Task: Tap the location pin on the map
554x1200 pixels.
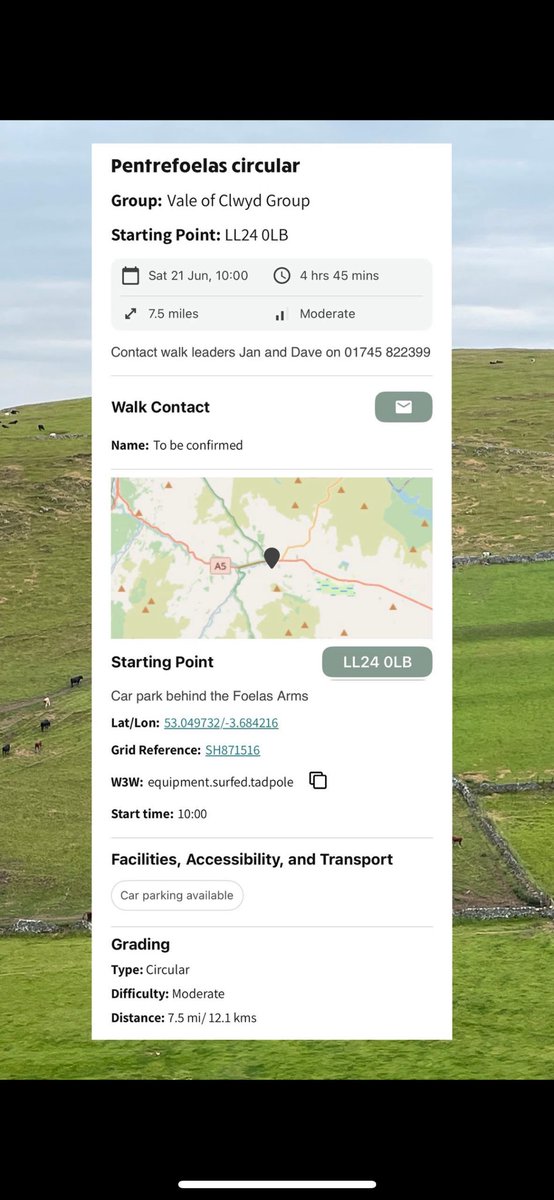Action: pyautogui.click(x=272, y=558)
